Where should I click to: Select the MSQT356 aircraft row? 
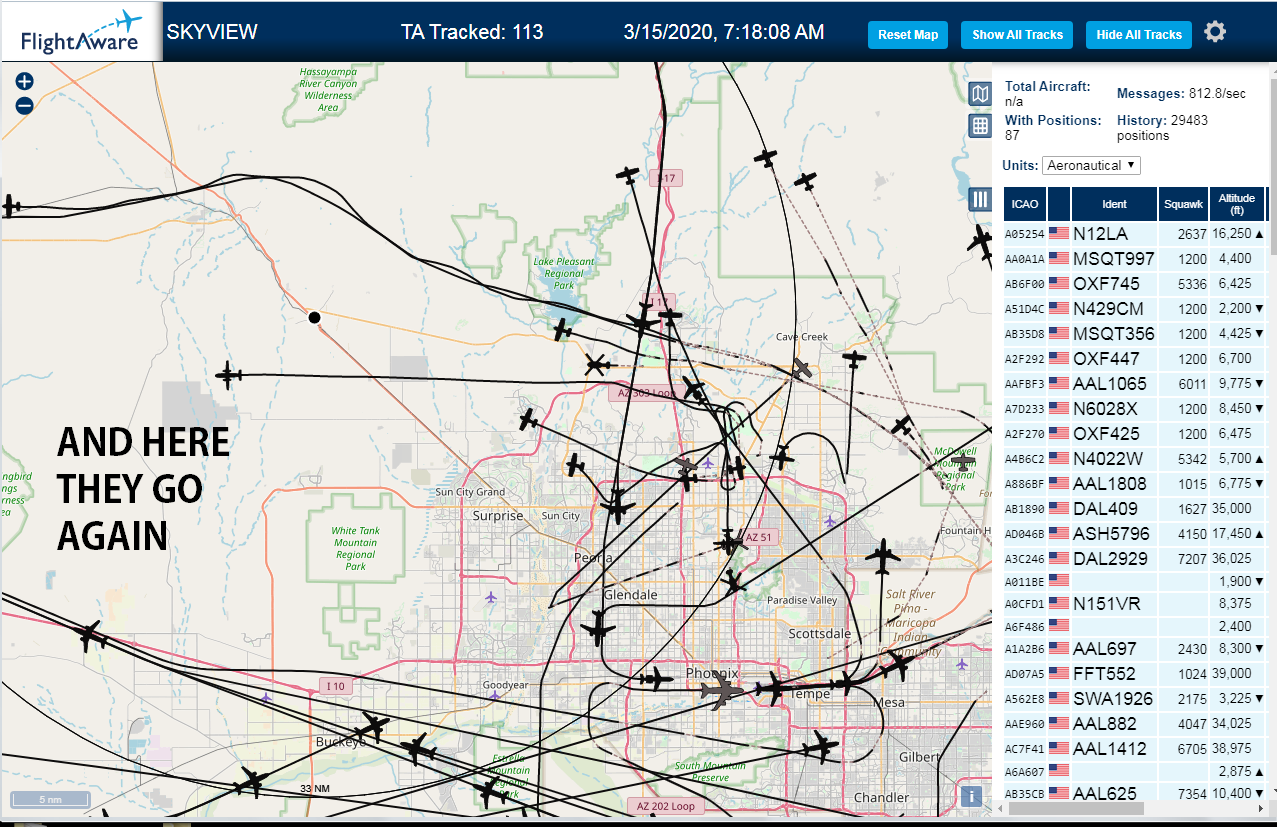1135,334
